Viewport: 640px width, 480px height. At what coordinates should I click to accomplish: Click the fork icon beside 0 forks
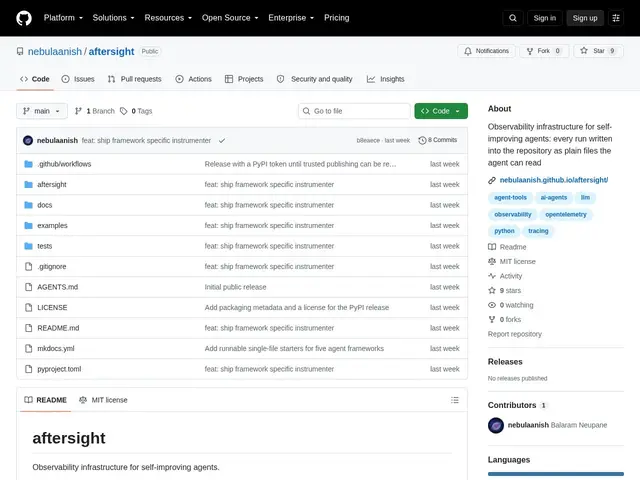coord(492,320)
